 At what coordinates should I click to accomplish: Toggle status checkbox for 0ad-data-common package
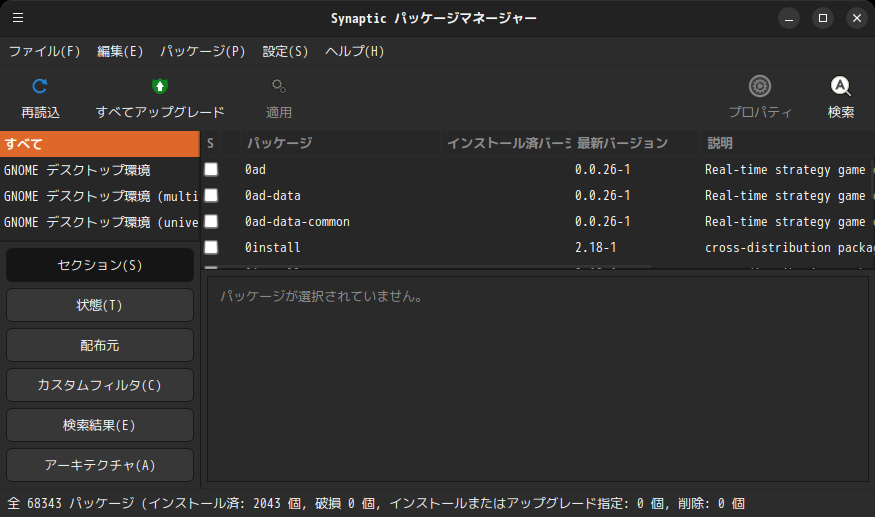tap(211, 222)
